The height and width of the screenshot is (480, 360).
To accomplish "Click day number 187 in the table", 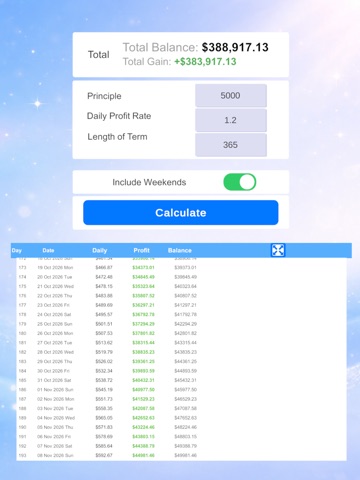I will (22, 399).
